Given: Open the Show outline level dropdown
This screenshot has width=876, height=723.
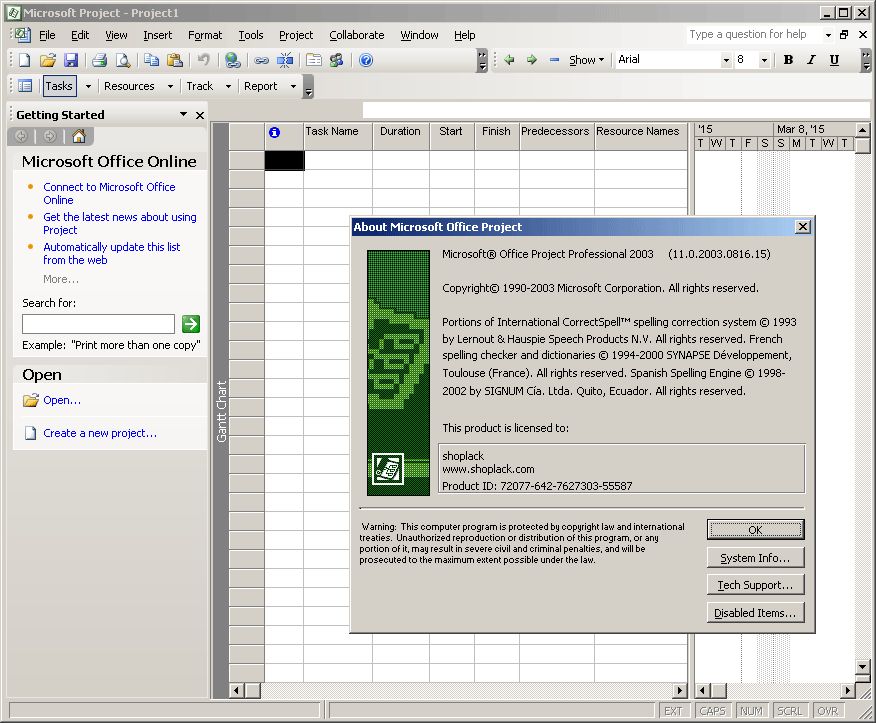Looking at the screenshot, I should click(587, 60).
